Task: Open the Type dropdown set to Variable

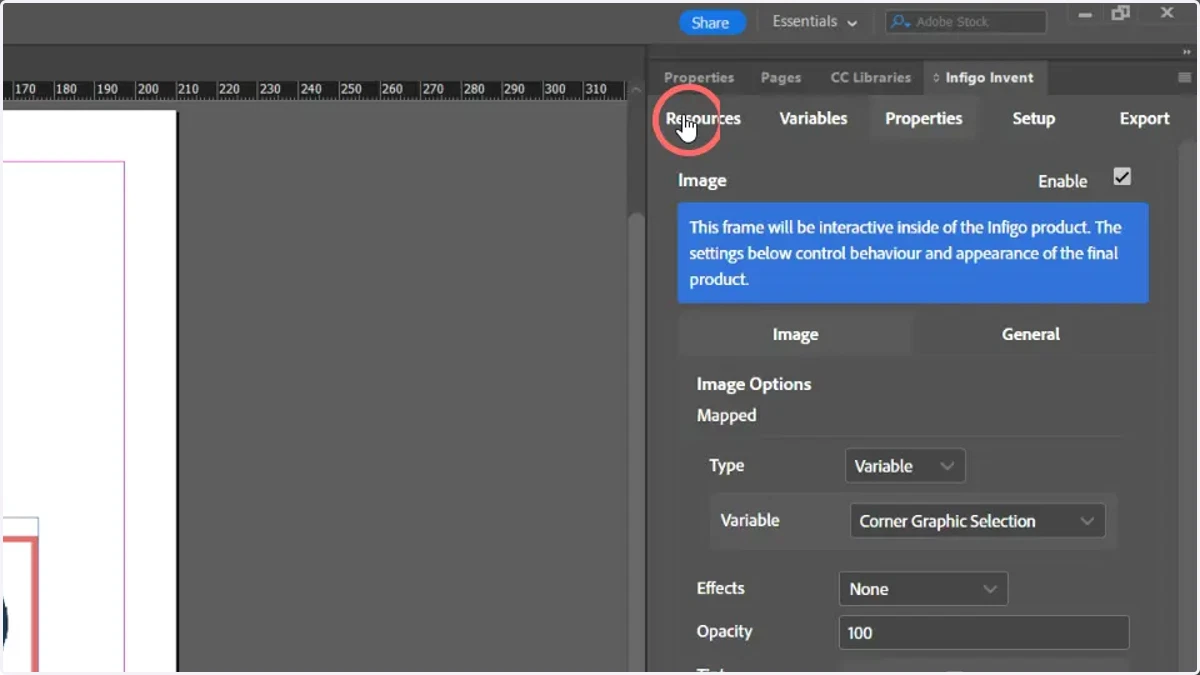Action: pos(905,466)
